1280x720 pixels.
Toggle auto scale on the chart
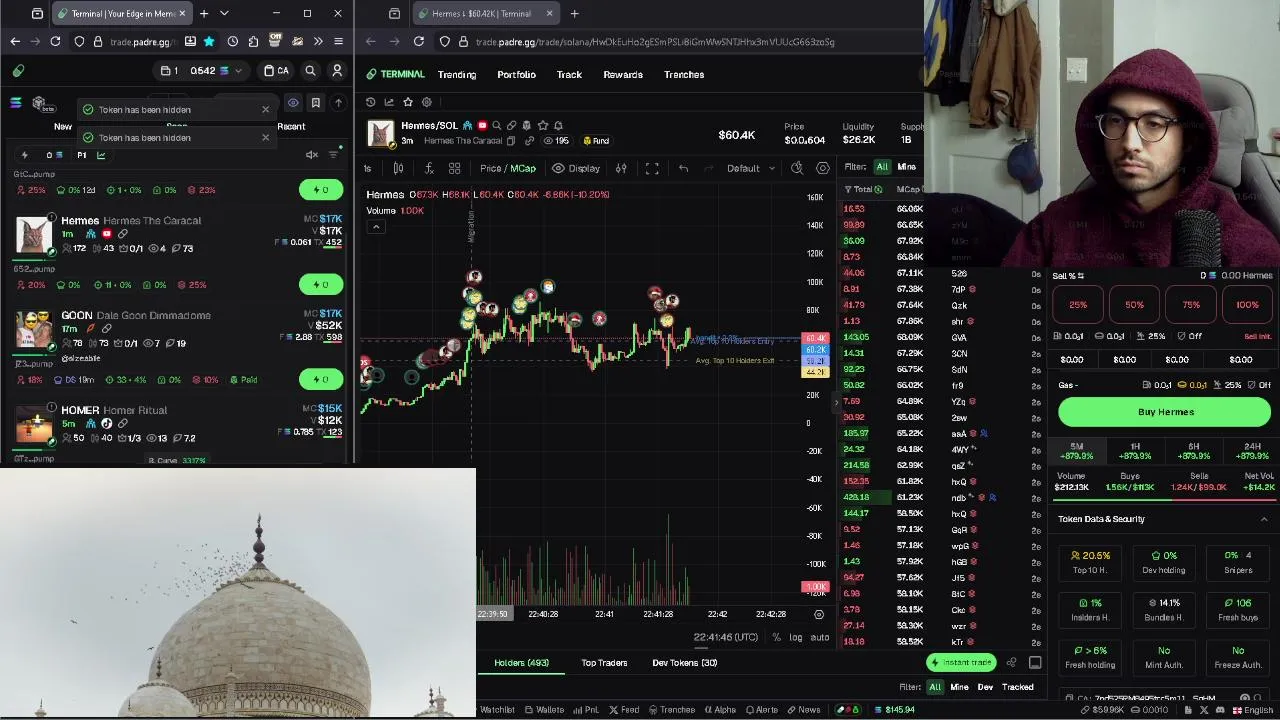(820, 638)
